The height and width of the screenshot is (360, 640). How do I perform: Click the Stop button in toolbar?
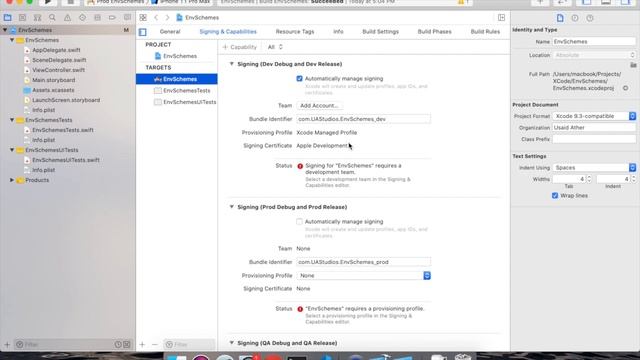point(70,2)
